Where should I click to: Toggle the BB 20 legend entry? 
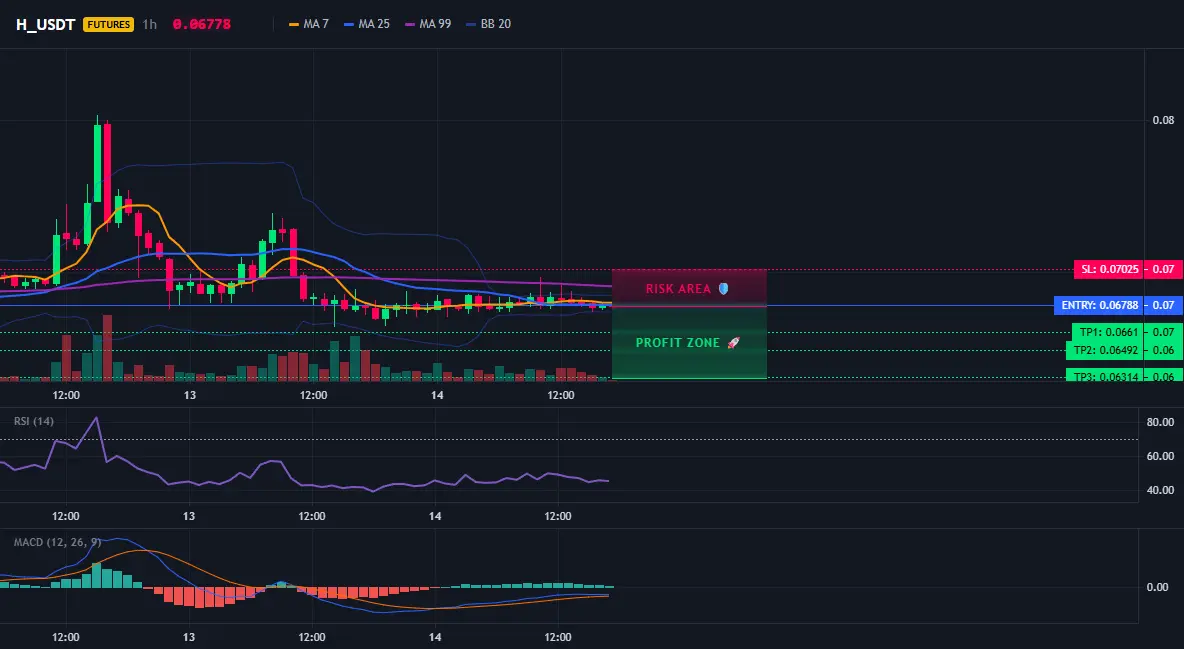[489, 24]
